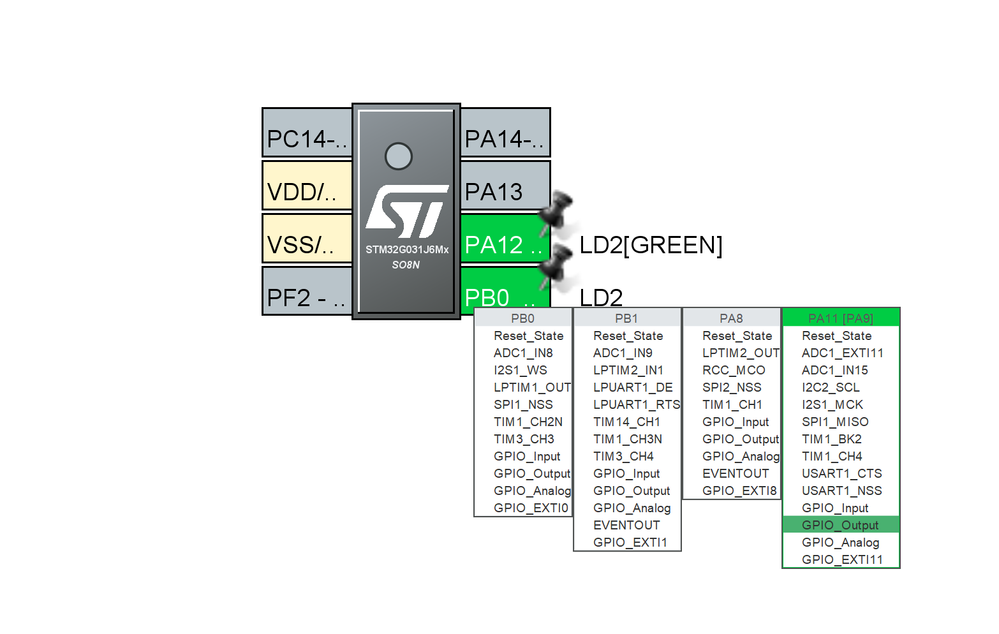Choose GPIO_Analog in the PB0 menu
This screenshot has height=634, width=999.
(x=523, y=491)
